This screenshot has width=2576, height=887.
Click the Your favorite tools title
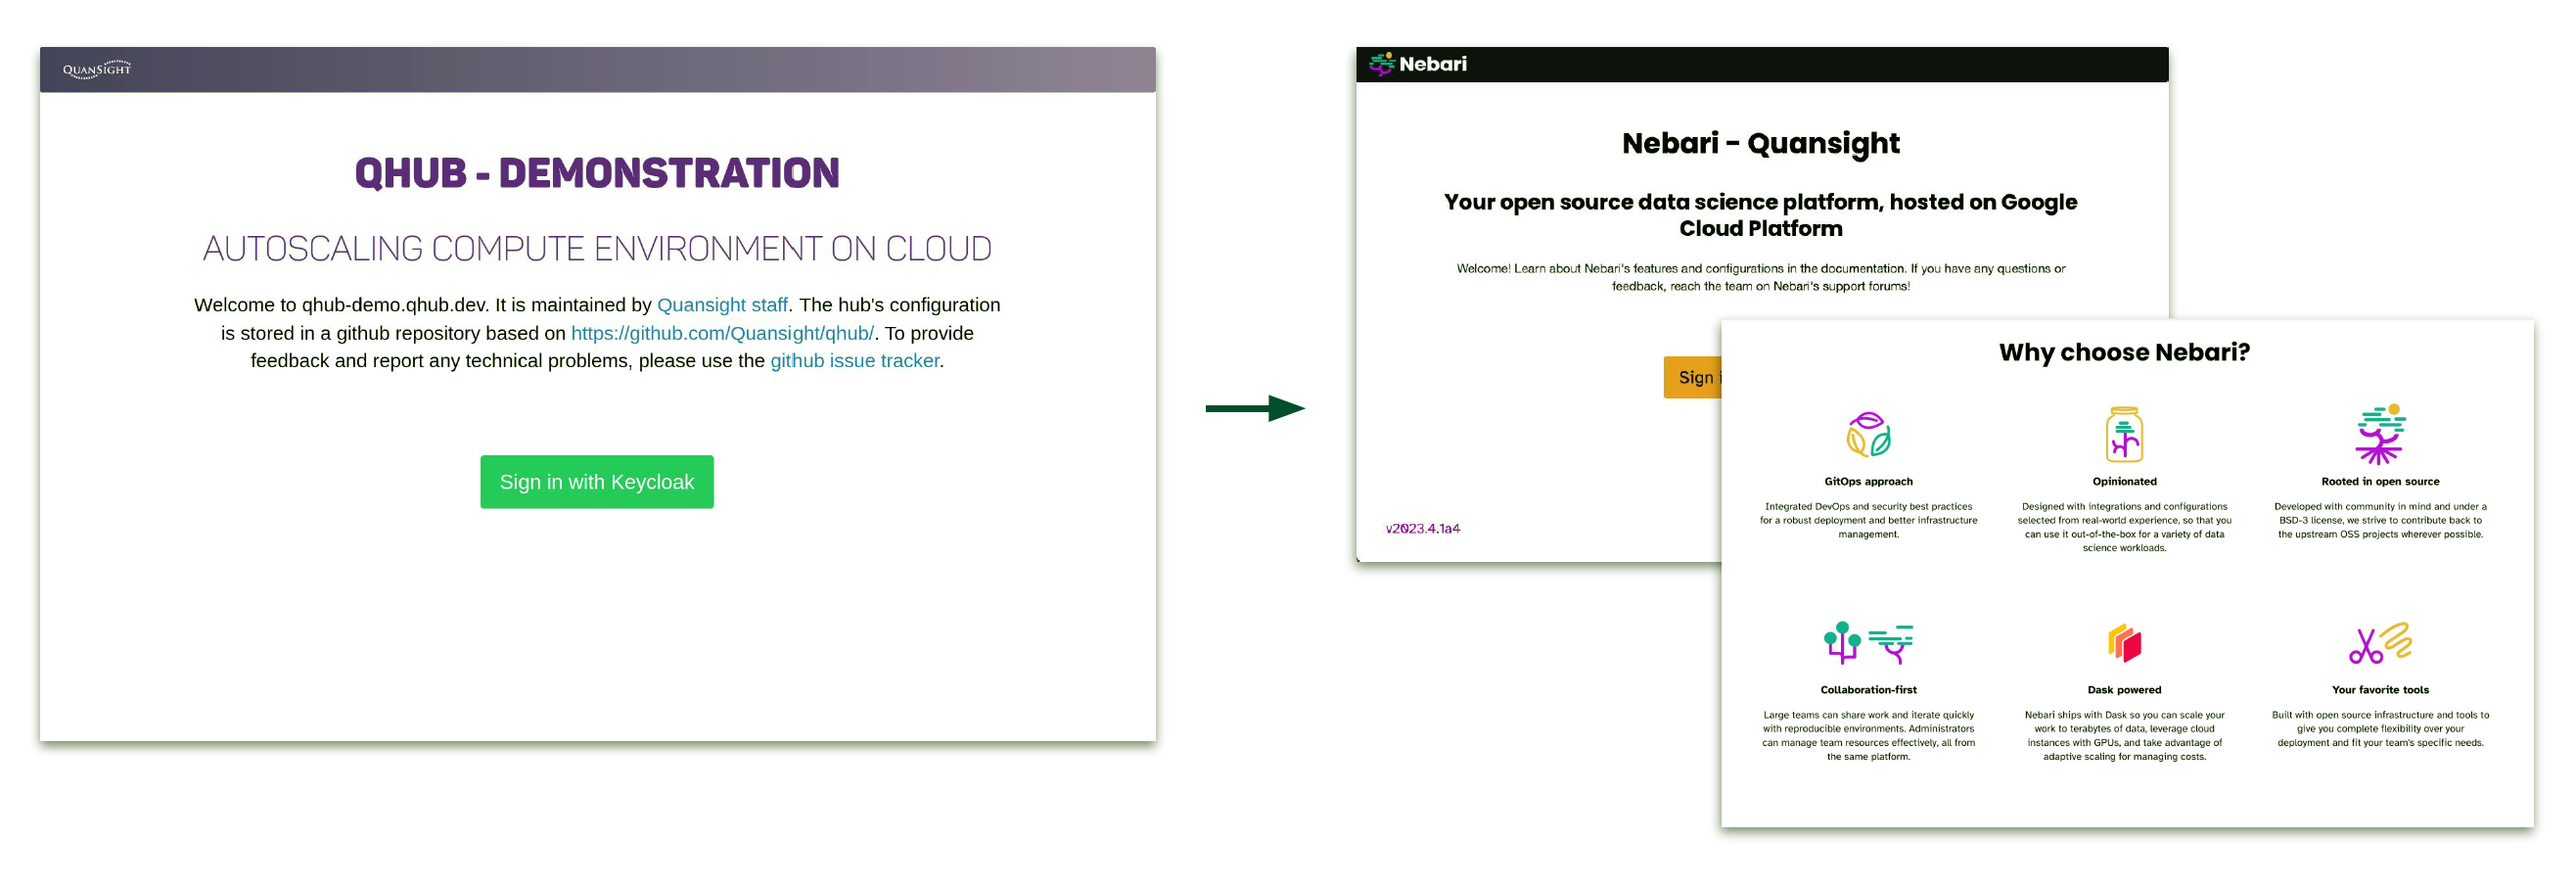(x=2380, y=690)
